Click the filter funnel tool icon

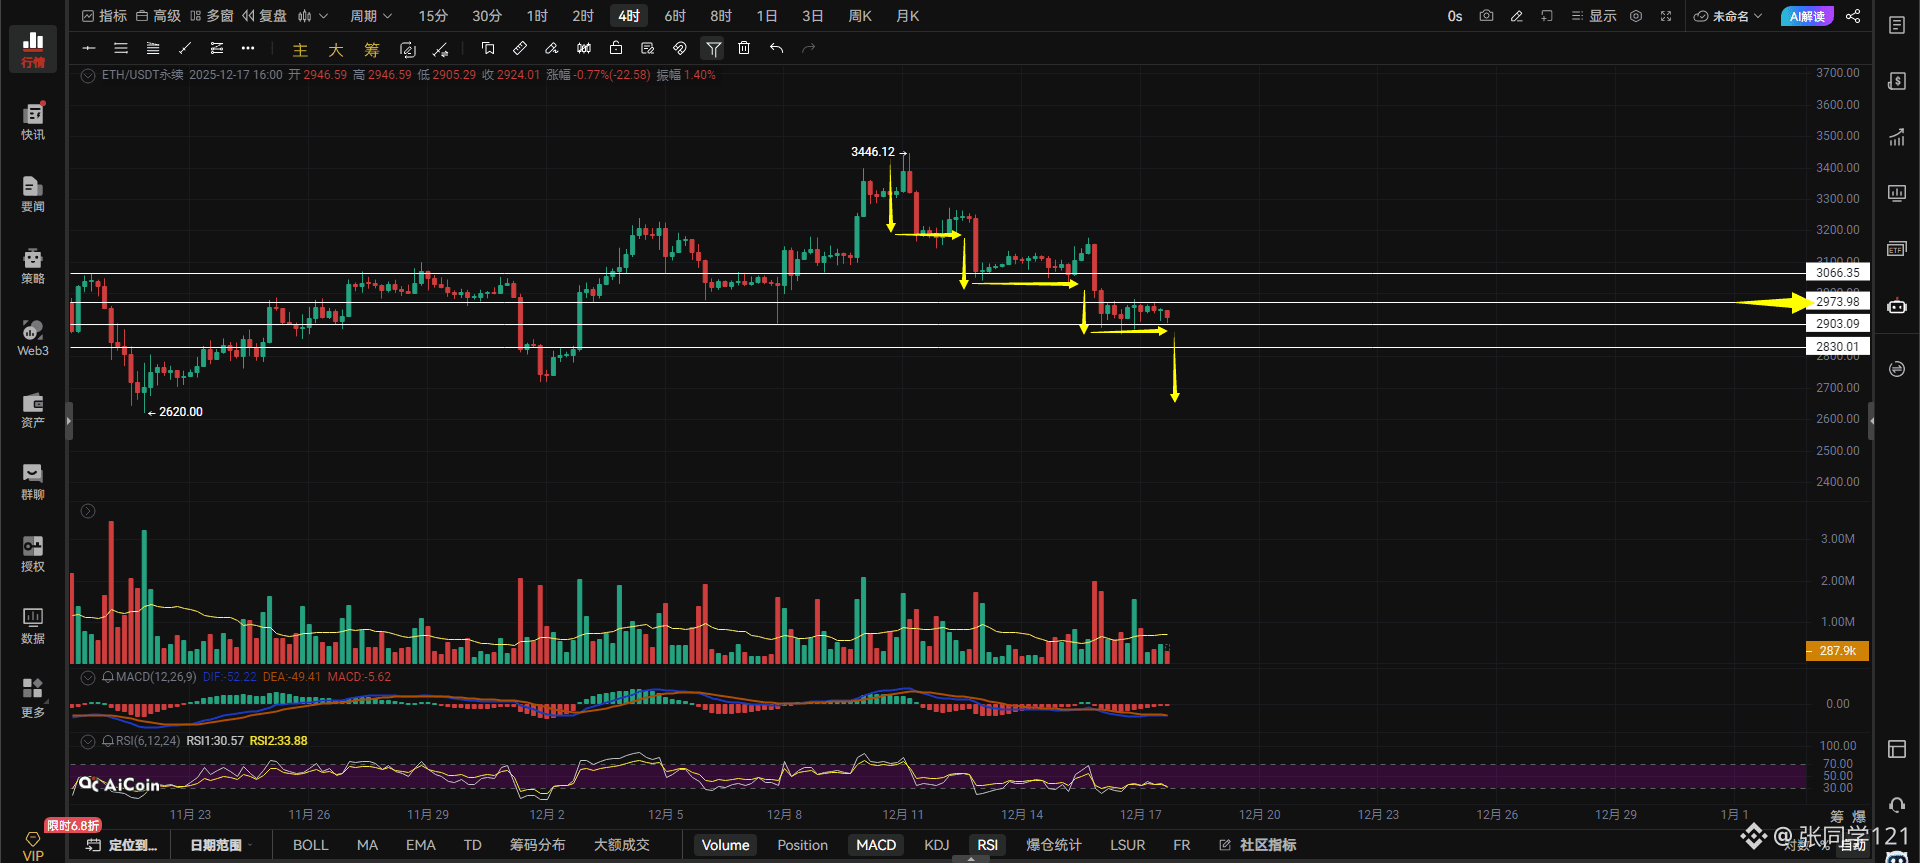click(x=713, y=48)
